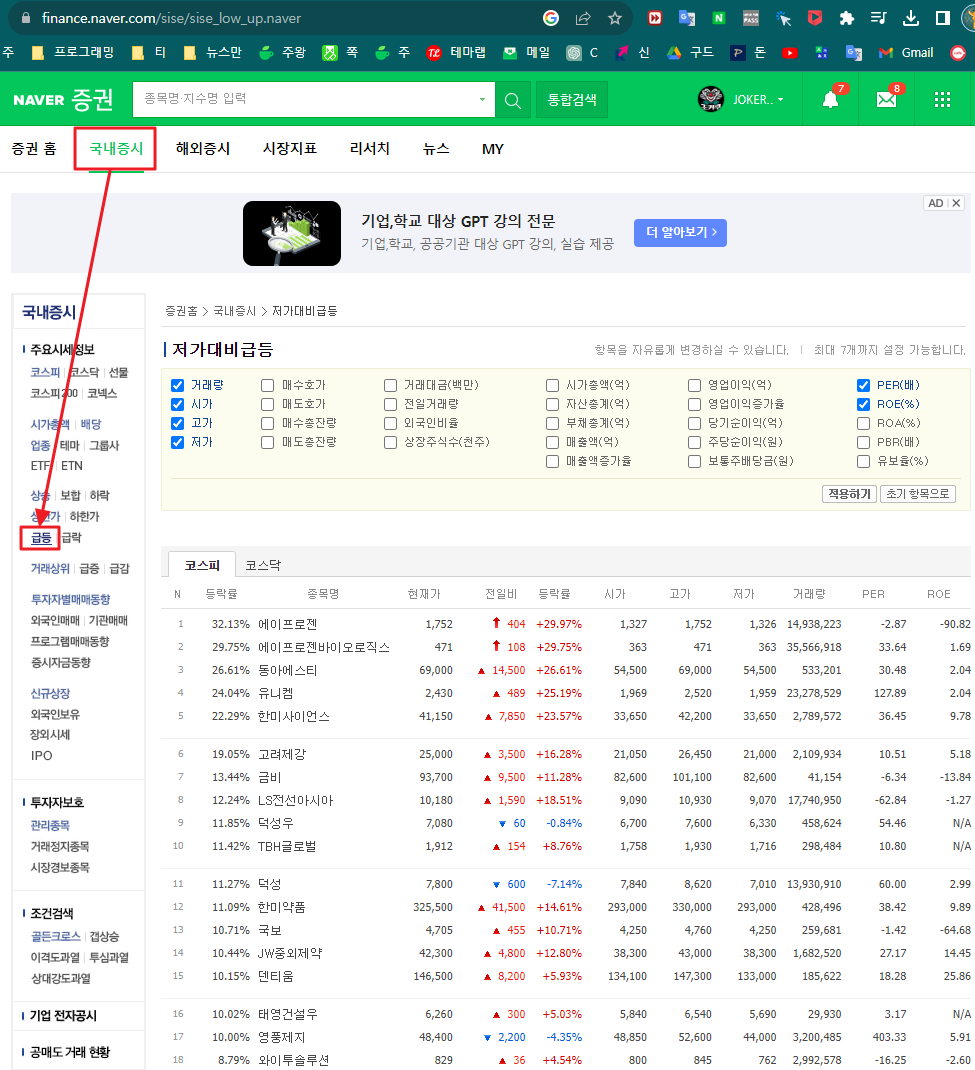Uncheck the ROE(%) checkbox
The image size is (975, 1070).
click(x=863, y=405)
